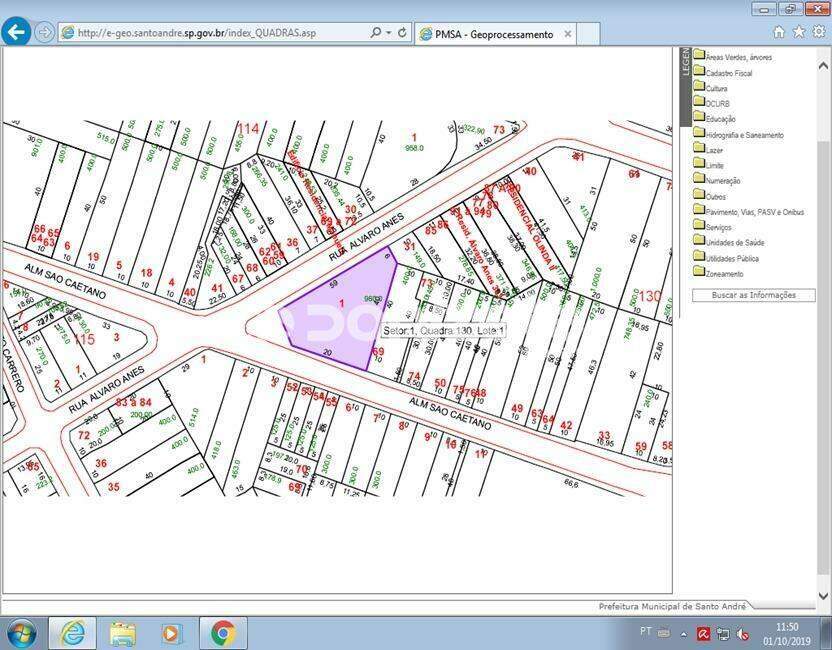Expand the Zoneamento layer folder
Screen dimensions: 832x650
(x=700, y=272)
